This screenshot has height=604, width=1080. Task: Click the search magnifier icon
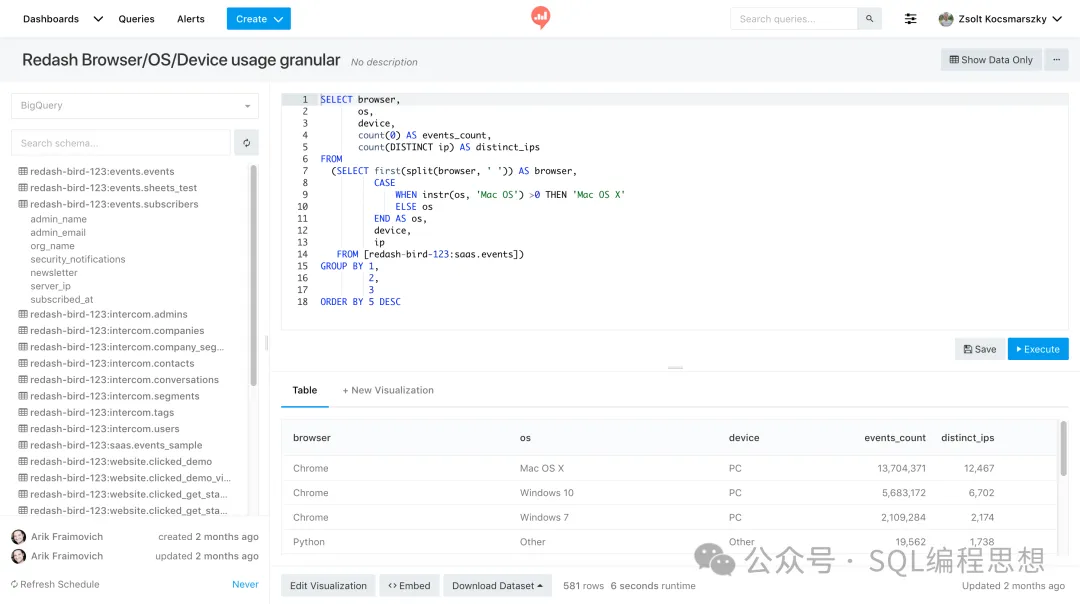[x=869, y=19]
